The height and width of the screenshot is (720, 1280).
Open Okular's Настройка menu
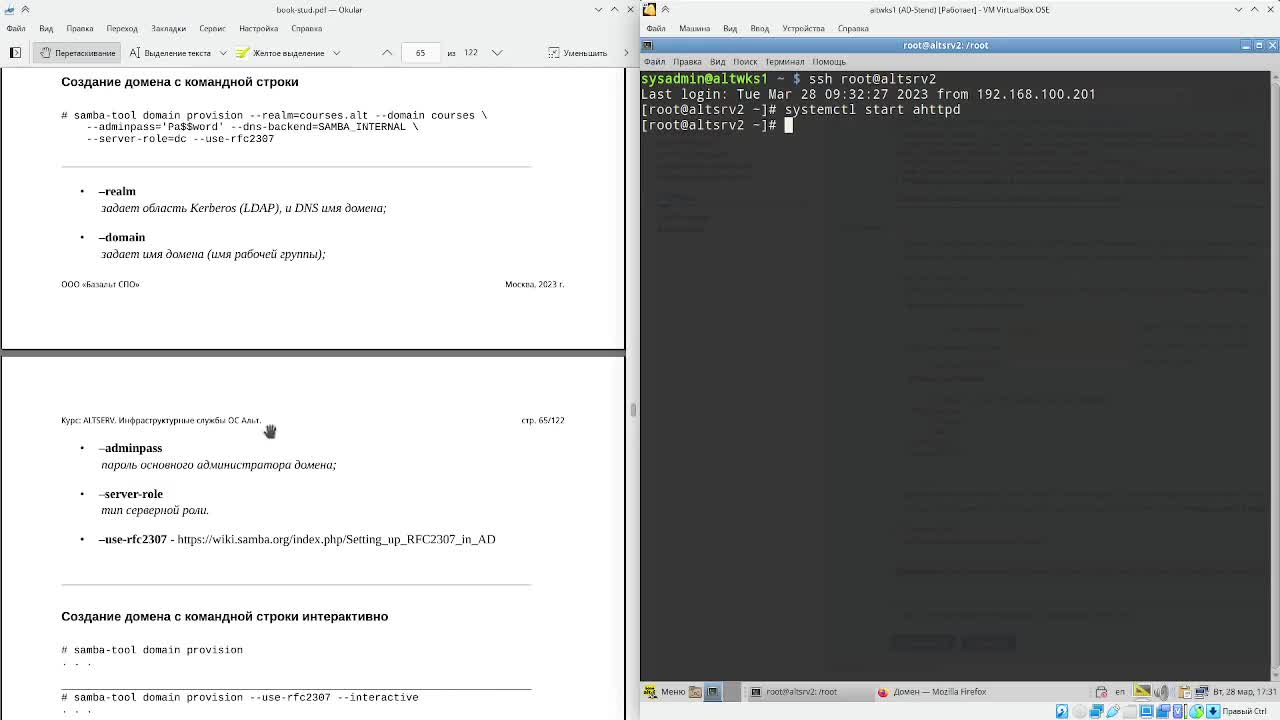coord(258,28)
